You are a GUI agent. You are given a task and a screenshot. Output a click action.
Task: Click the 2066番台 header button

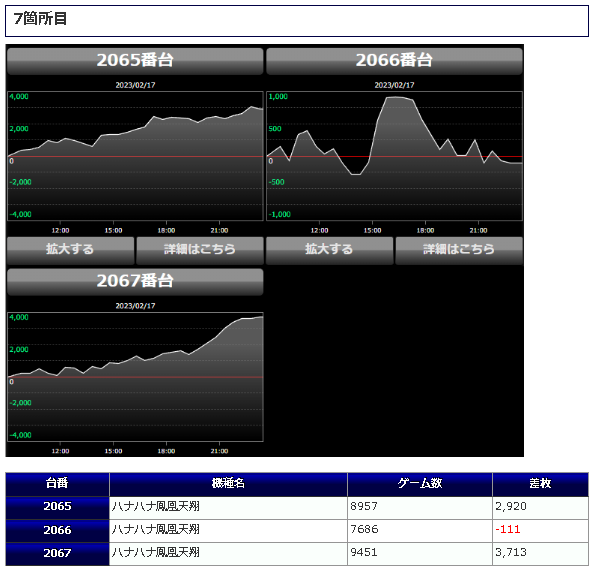click(x=394, y=60)
